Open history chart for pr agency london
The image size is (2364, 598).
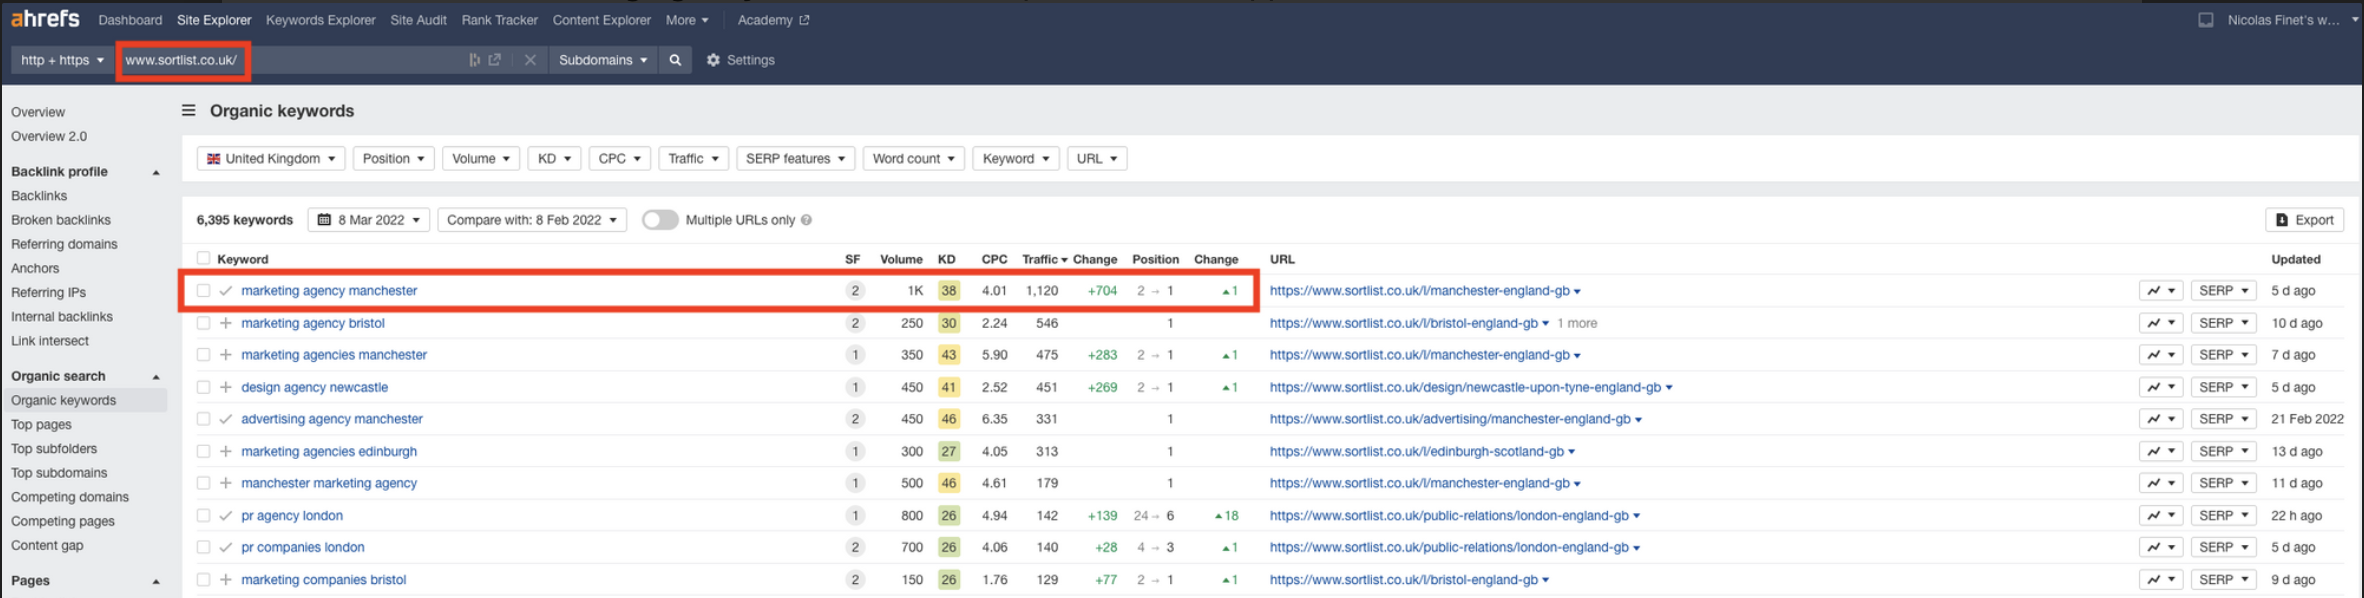[2160, 516]
